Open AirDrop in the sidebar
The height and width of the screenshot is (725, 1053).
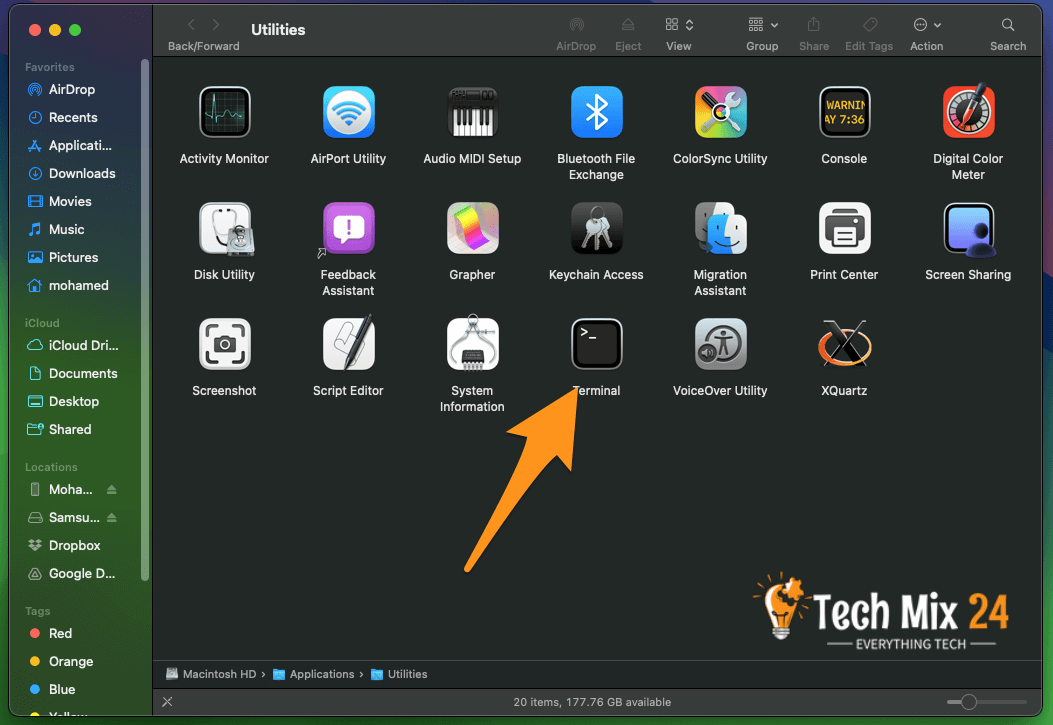coord(74,89)
